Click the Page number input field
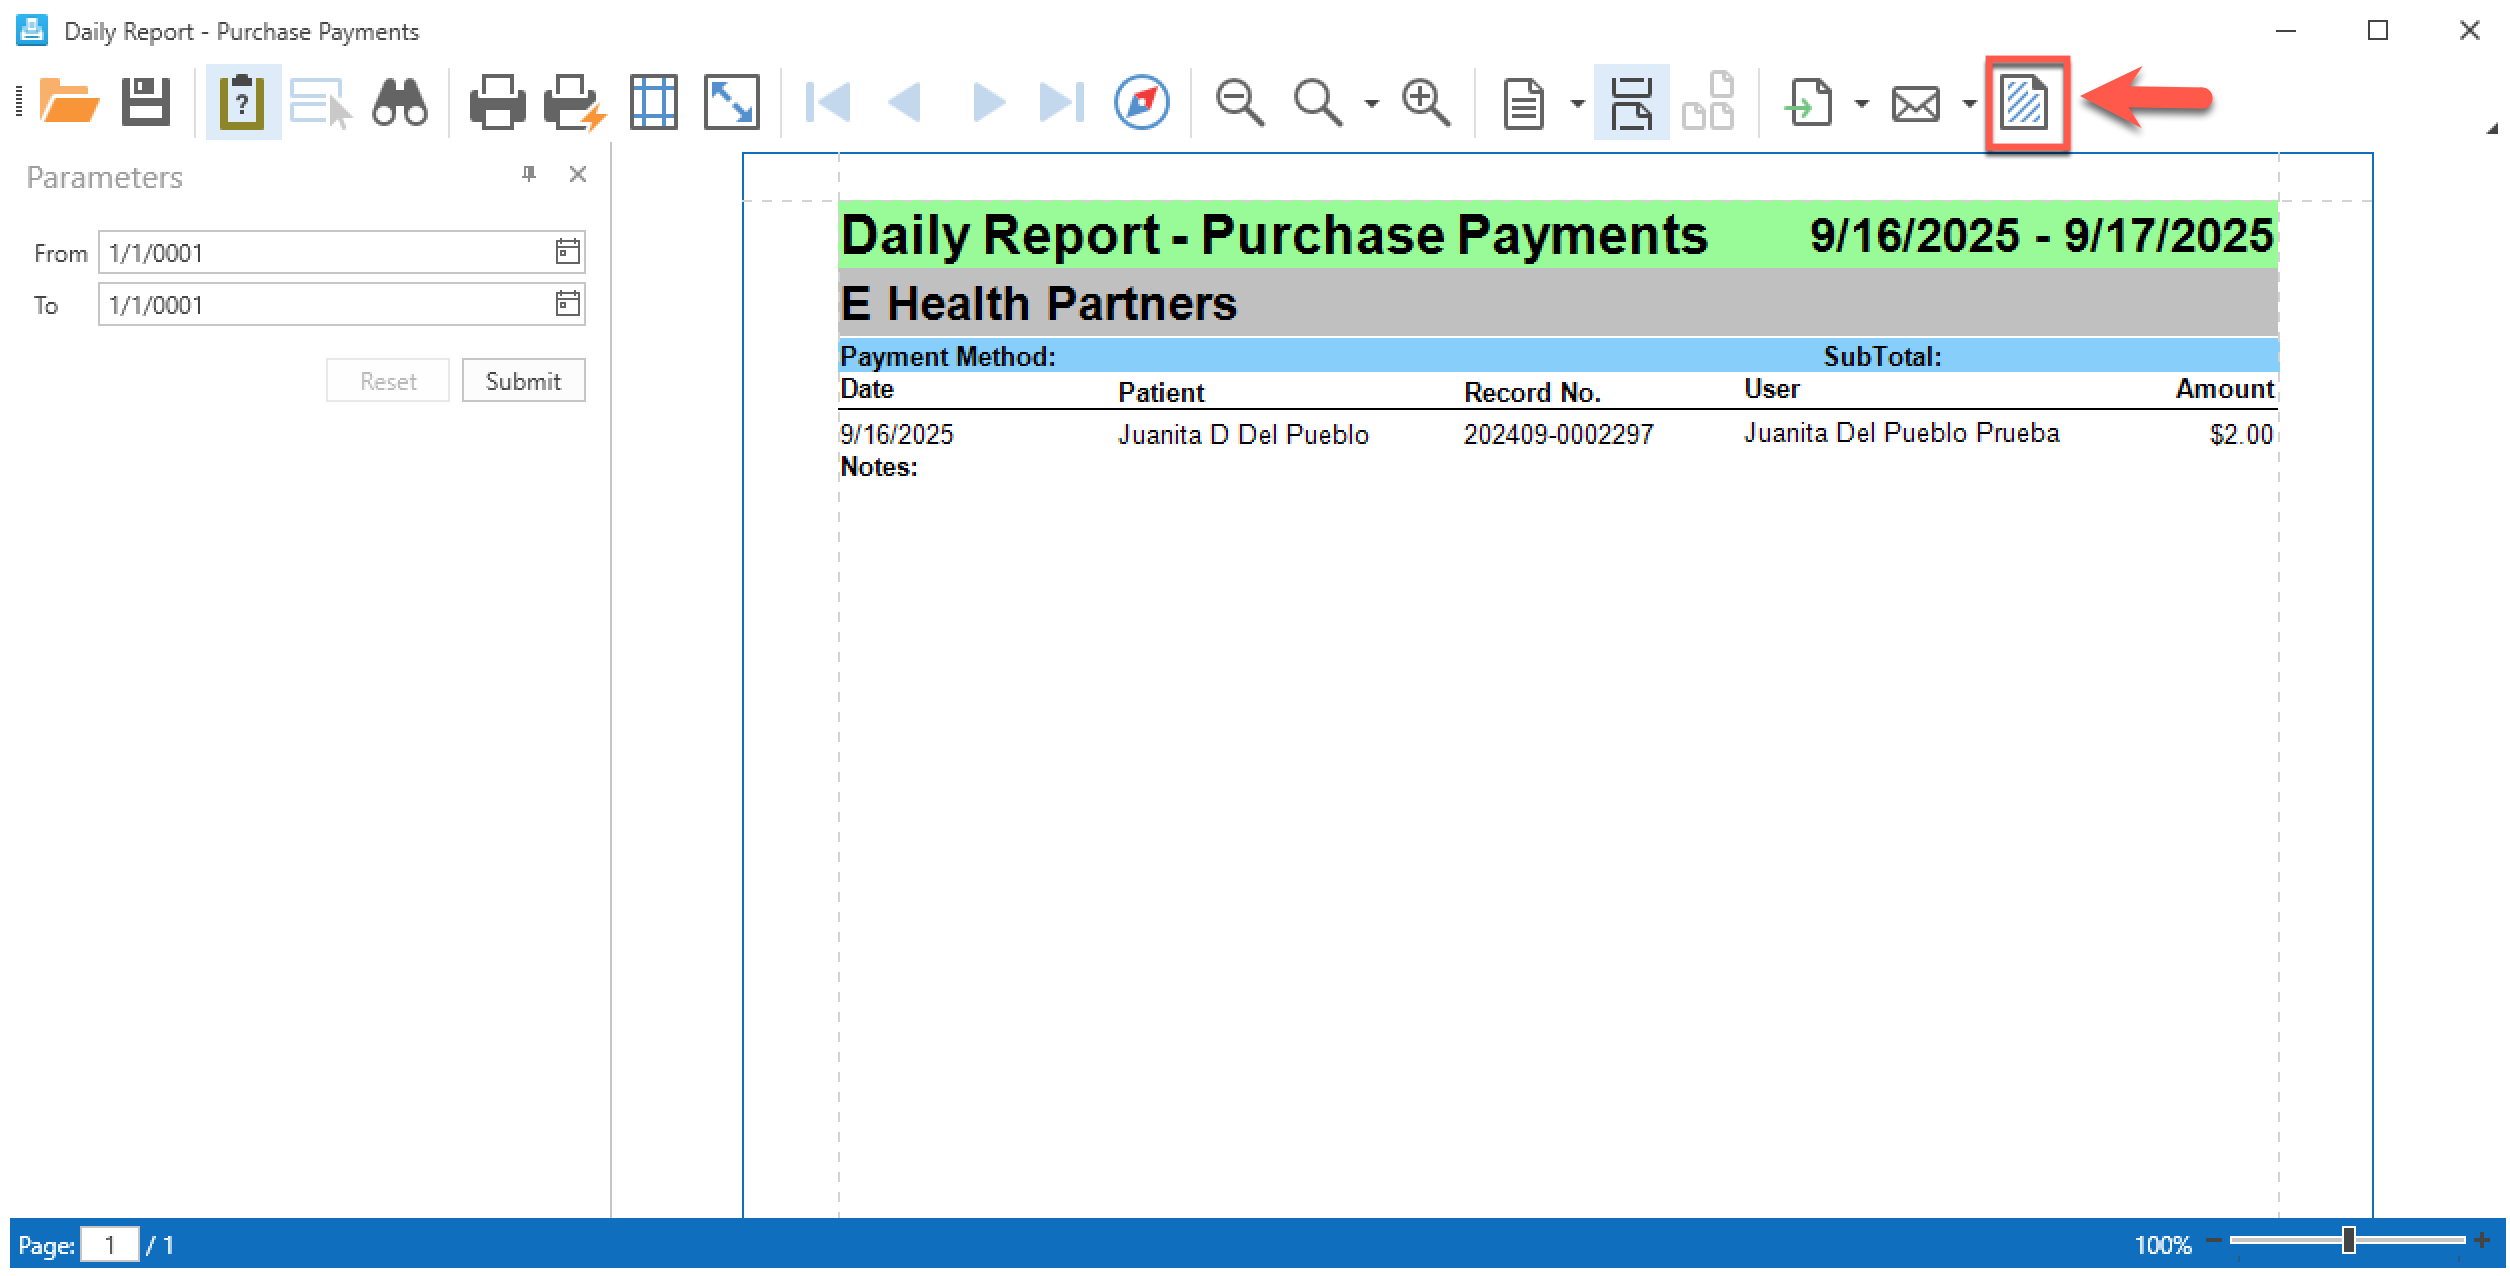 pyautogui.click(x=109, y=1245)
